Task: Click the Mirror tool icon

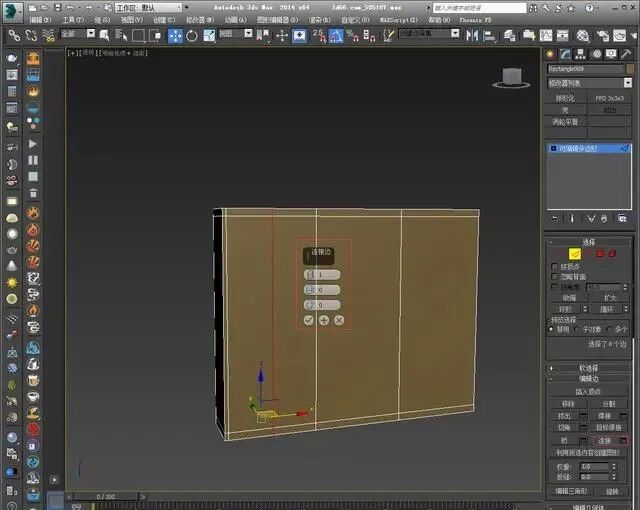Action: coord(472,35)
